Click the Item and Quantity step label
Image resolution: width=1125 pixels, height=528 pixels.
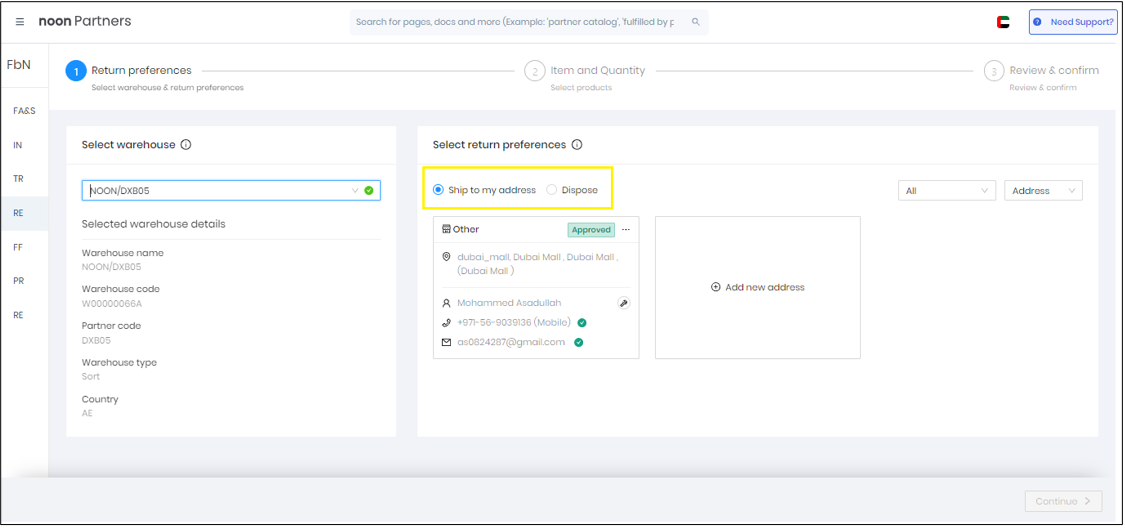(598, 70)
